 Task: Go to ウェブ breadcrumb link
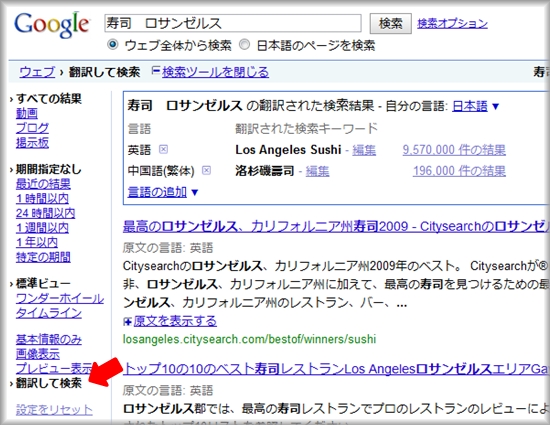click(37, 72)
